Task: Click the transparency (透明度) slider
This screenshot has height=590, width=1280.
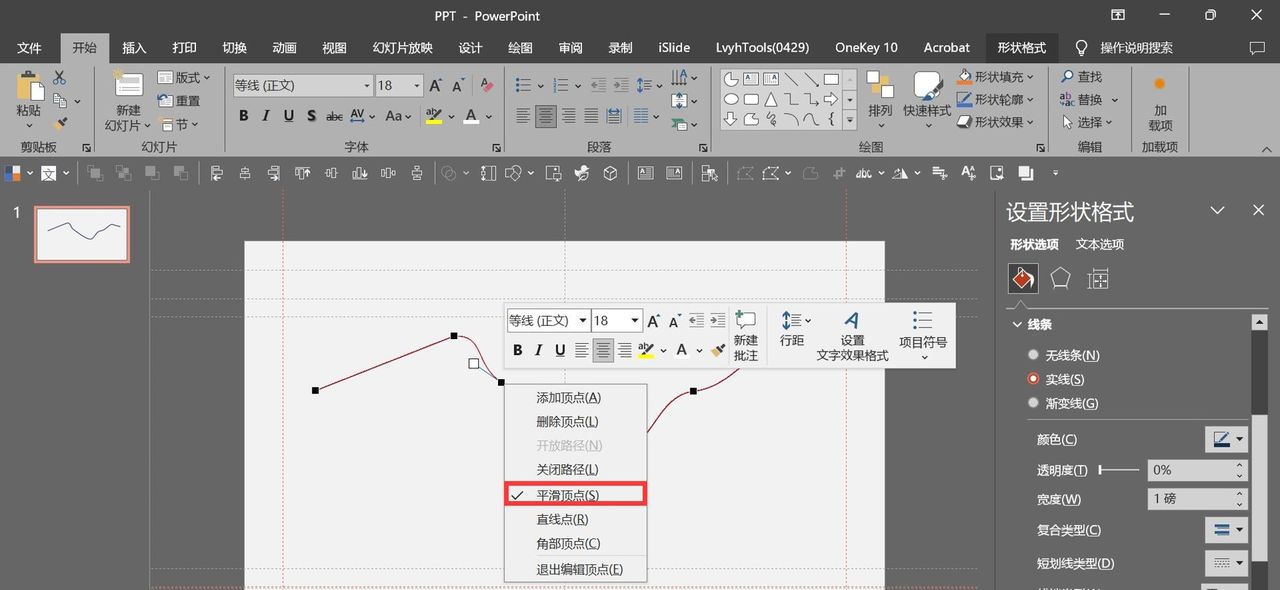Action: click(1119, 469)
